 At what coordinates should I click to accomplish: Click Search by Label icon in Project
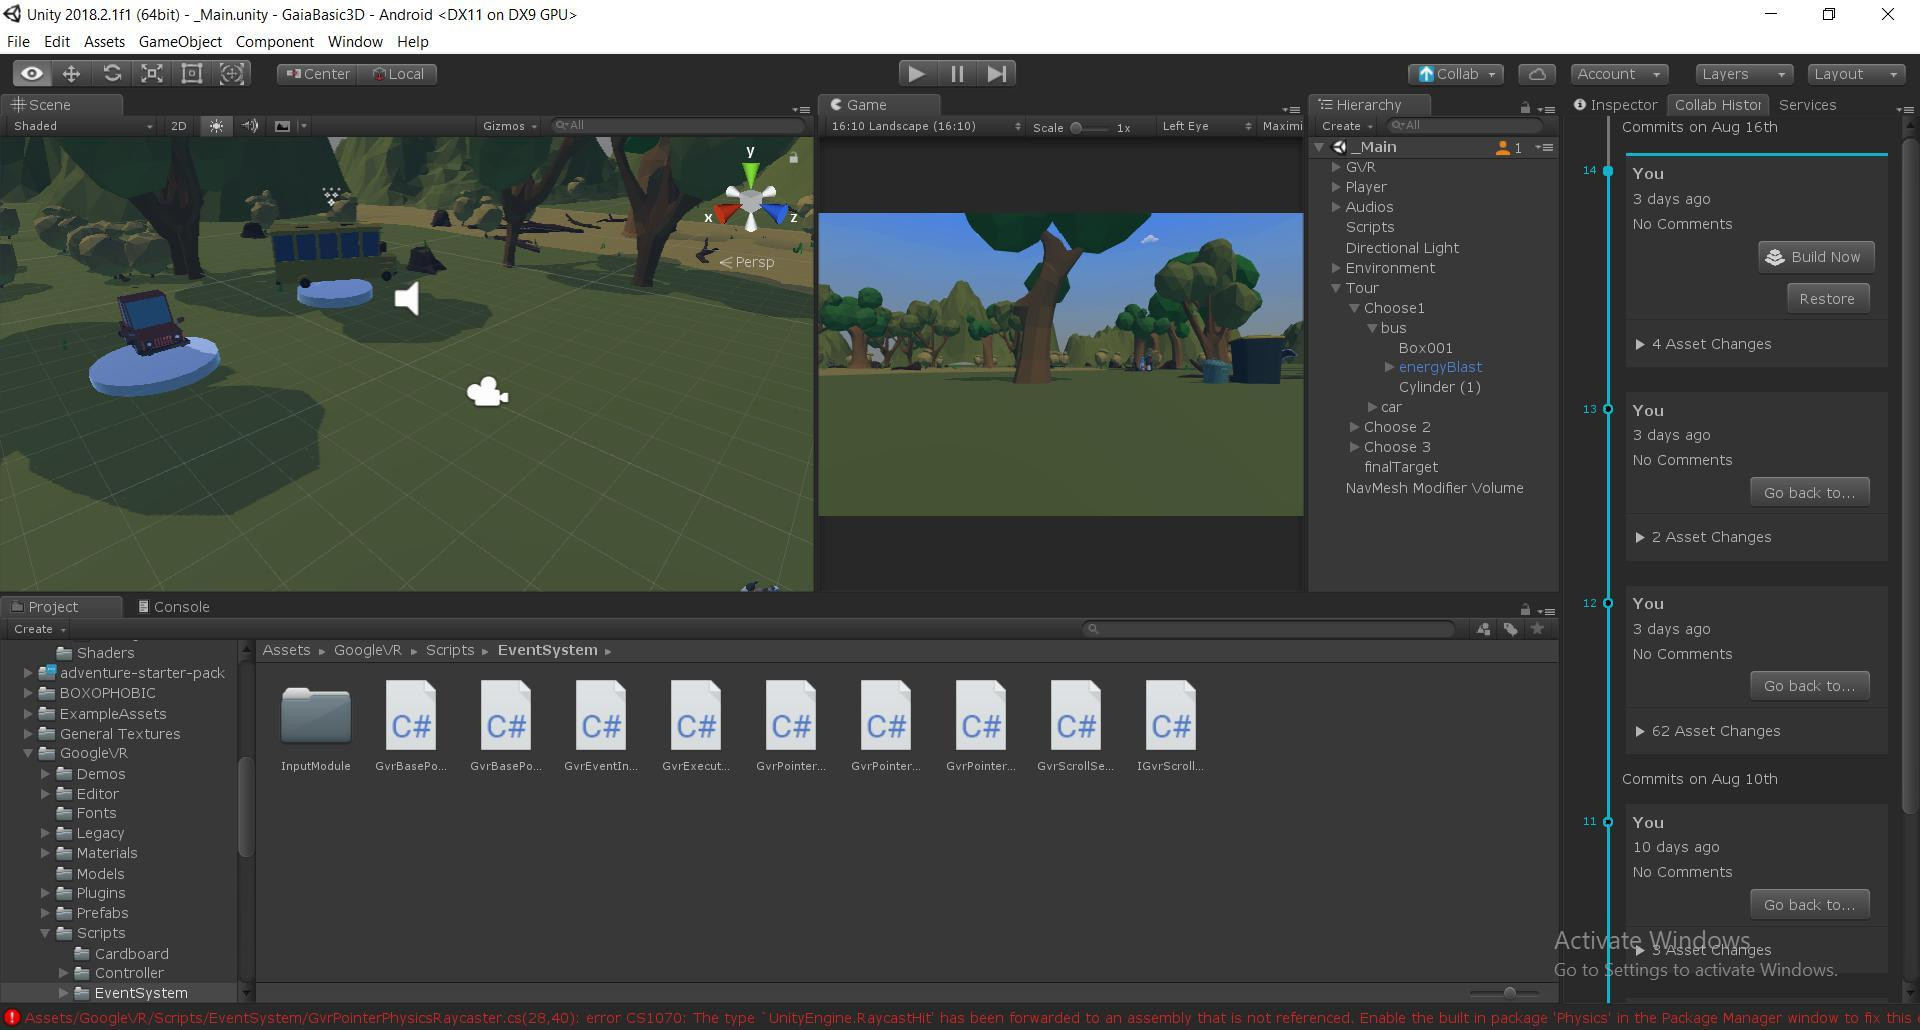click(1511, 629)
